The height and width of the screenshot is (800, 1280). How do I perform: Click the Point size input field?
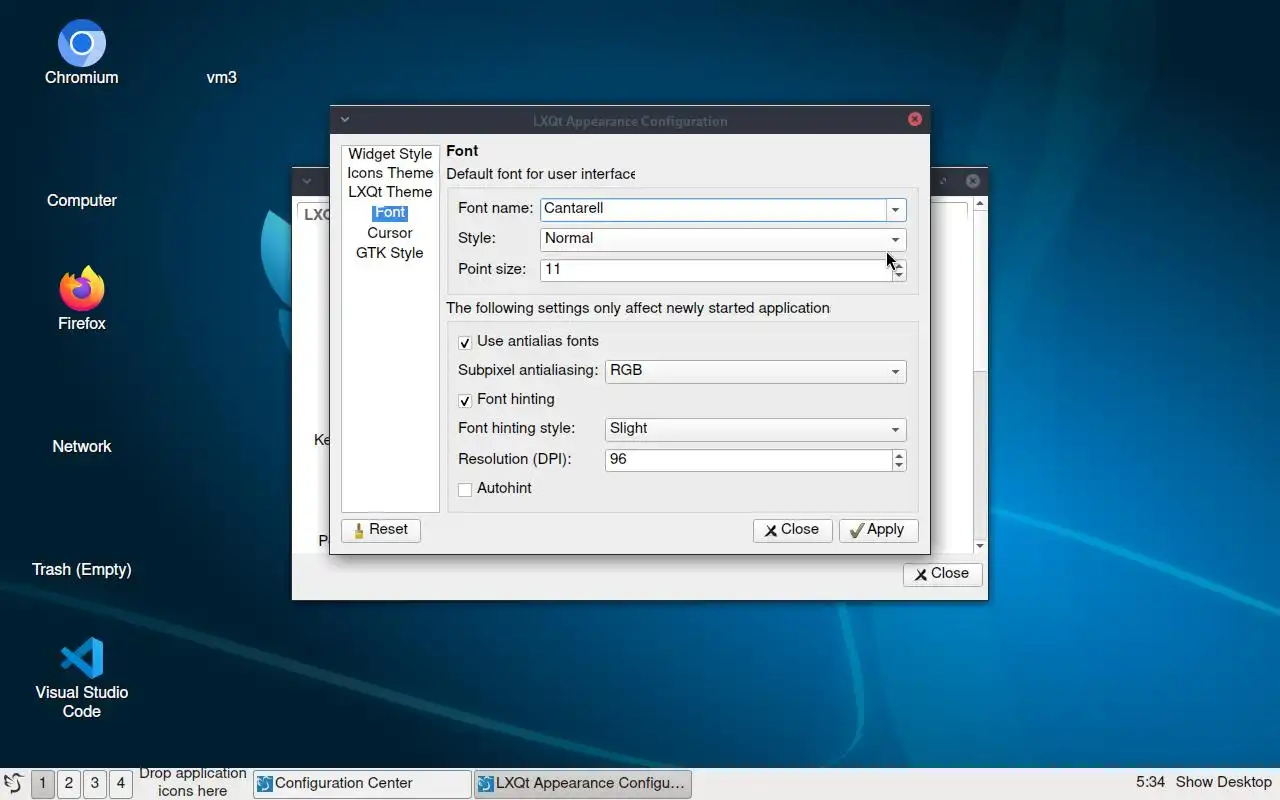(x=716, y=270)
